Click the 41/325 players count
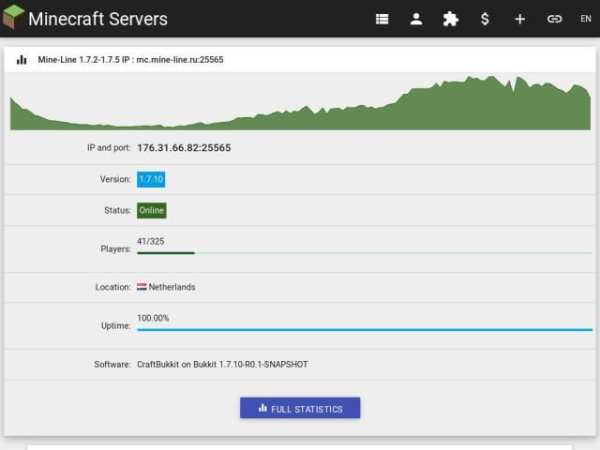The image size is (600, 450). [151, 241]
